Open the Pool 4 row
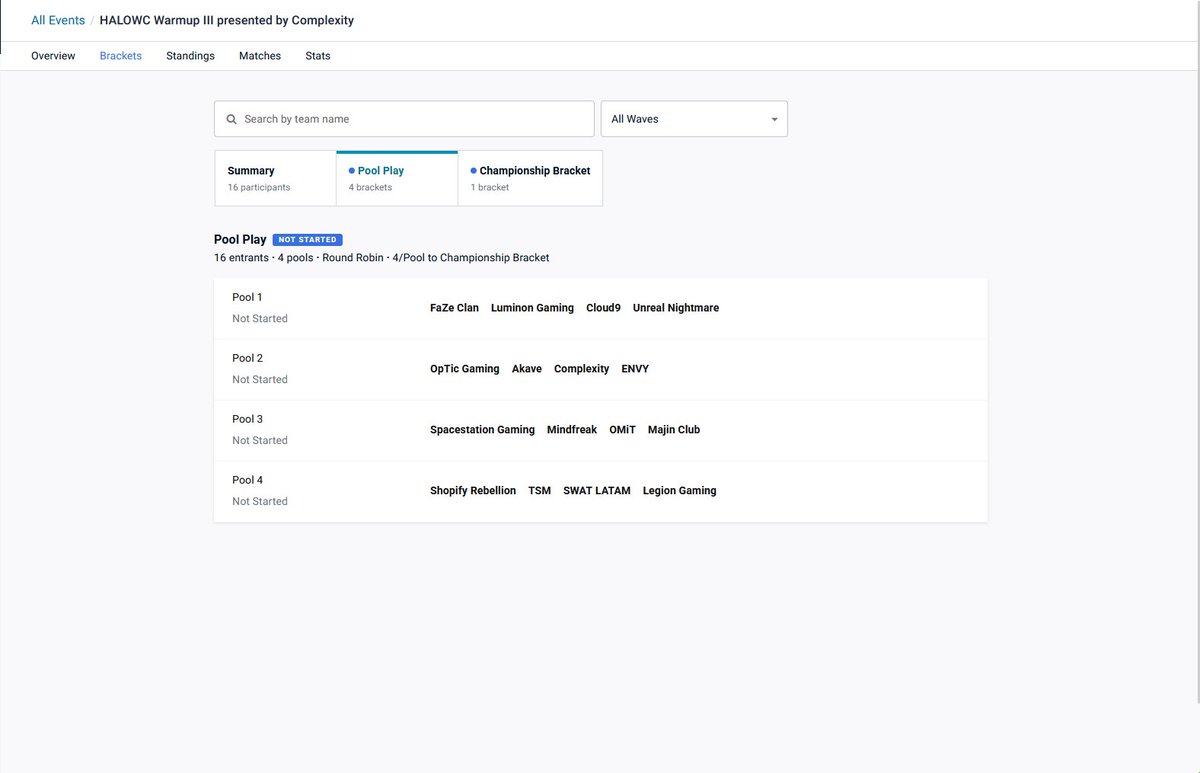Screen dimensions: 1200x773 tap(600, 491)
